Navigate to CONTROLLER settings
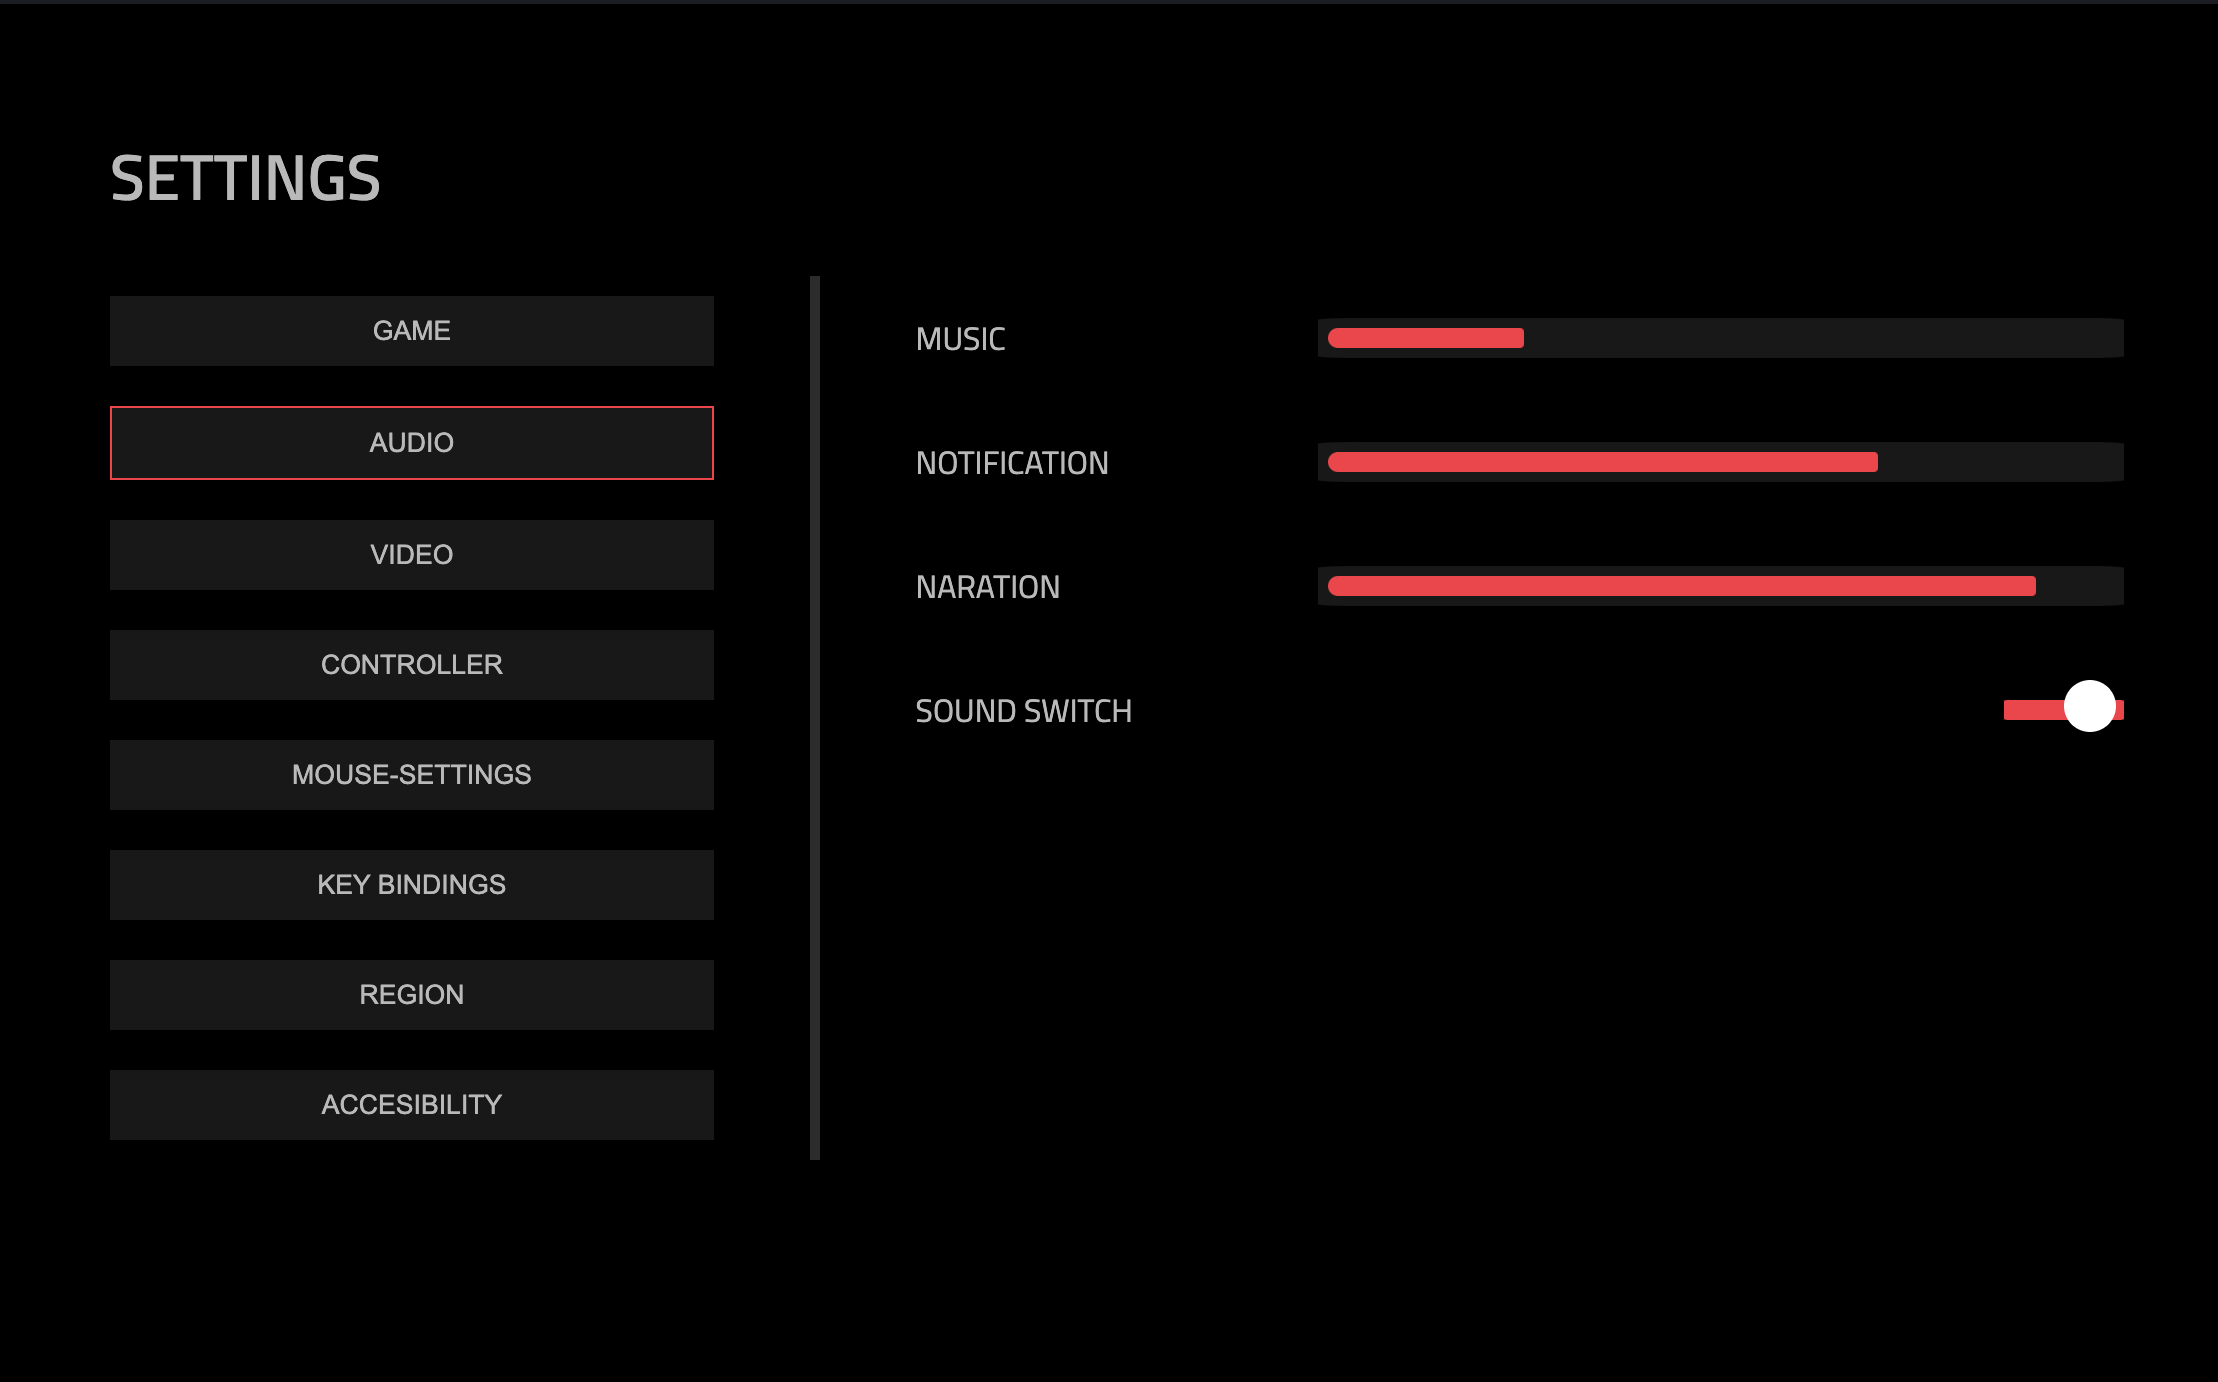This screenshot has height=1382, width=2218. (411, 664)
